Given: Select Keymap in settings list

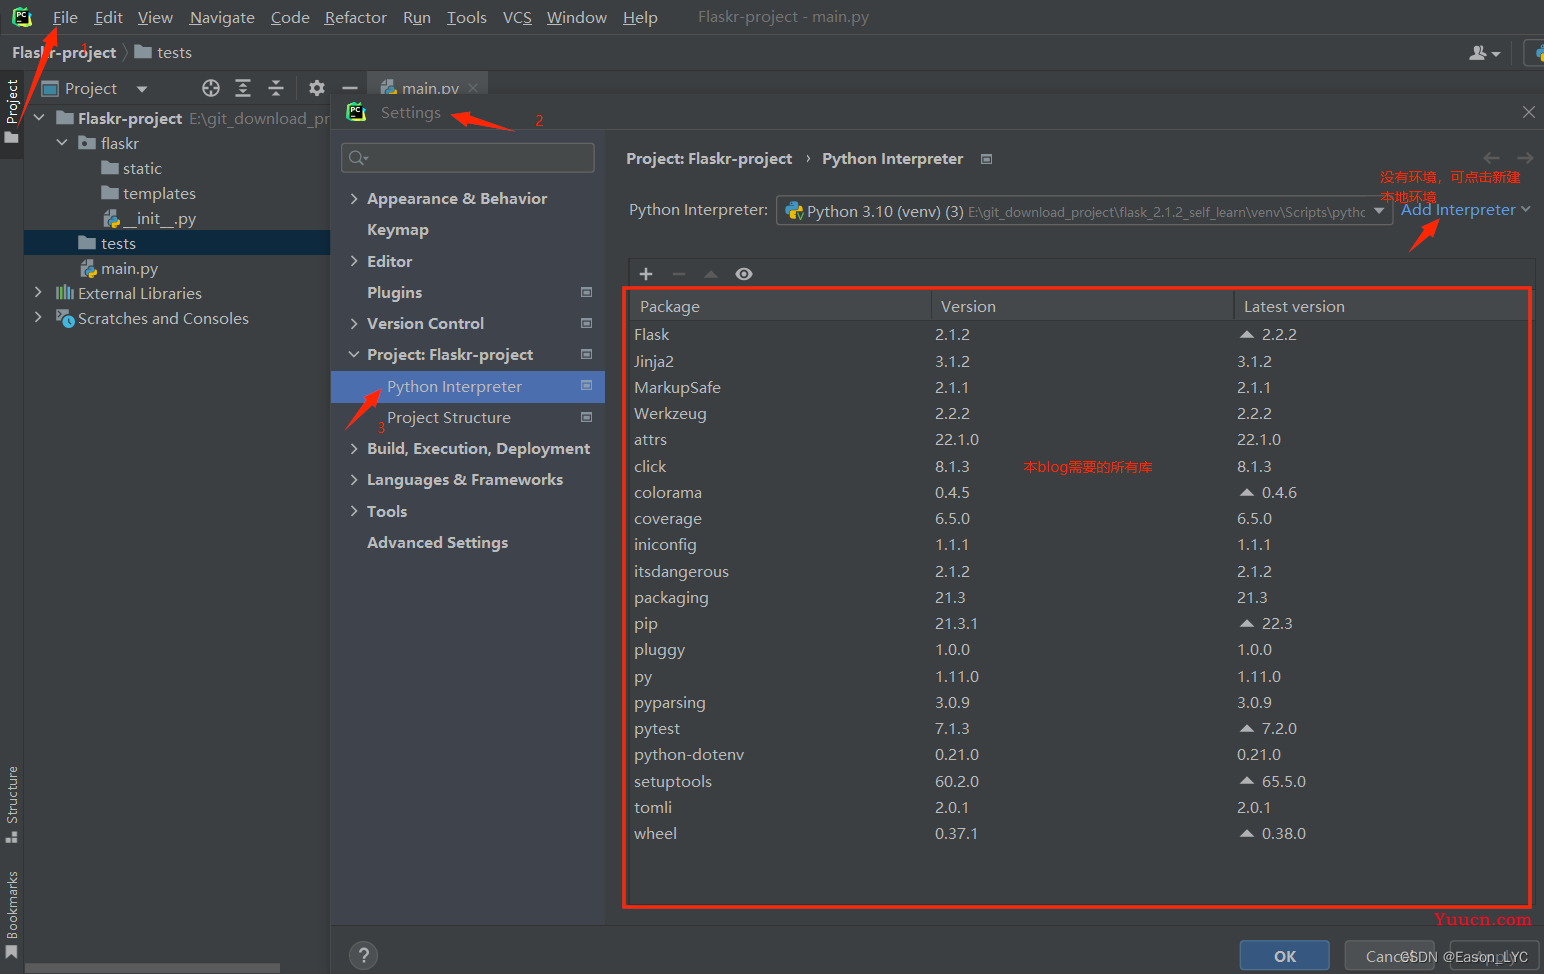Looking at the screenshot, I should tap(397, 229).
